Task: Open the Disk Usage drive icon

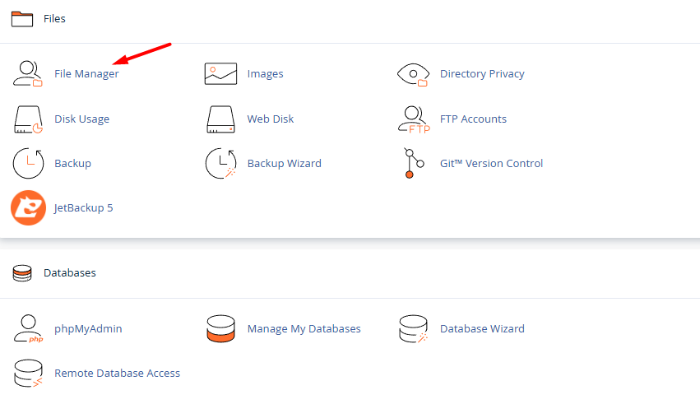Action: coord(27,119)
